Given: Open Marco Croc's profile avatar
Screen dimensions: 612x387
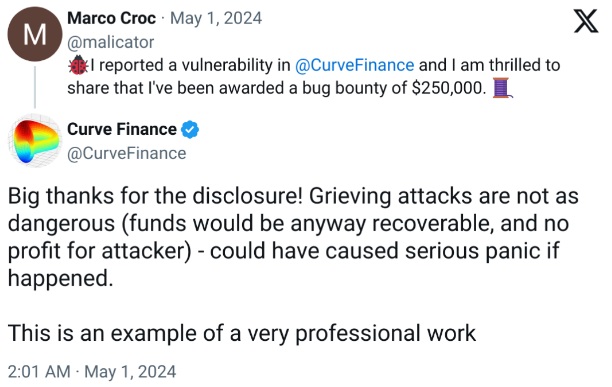Looking at the screenshot, I should [x=35, y=34].
